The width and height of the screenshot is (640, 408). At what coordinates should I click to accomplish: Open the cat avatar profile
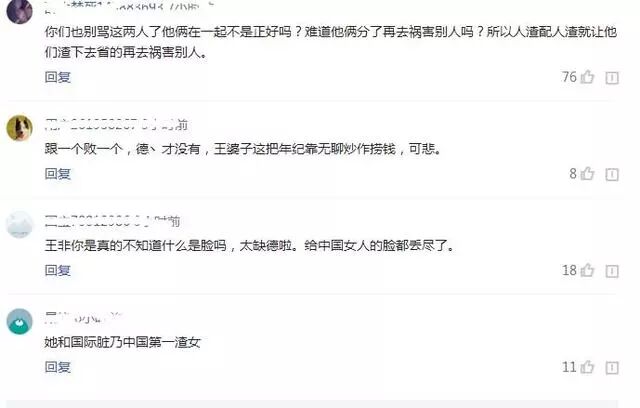tap(20, 128)
